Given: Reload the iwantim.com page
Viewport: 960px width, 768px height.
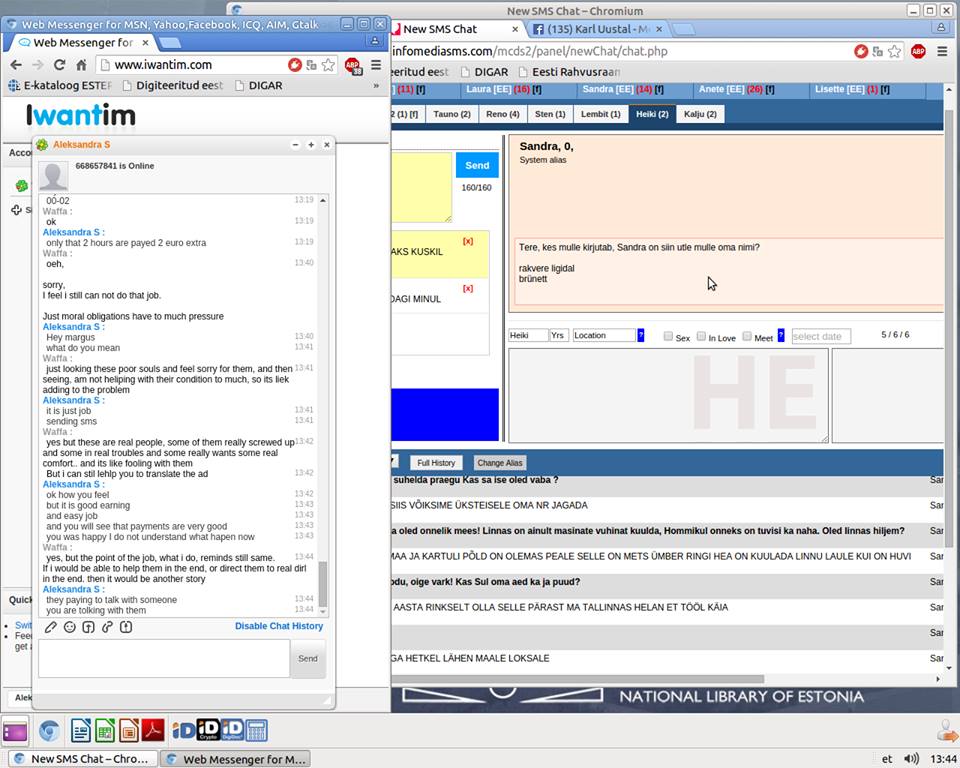Looking at the screenshot, I should (x=59, y=65).
